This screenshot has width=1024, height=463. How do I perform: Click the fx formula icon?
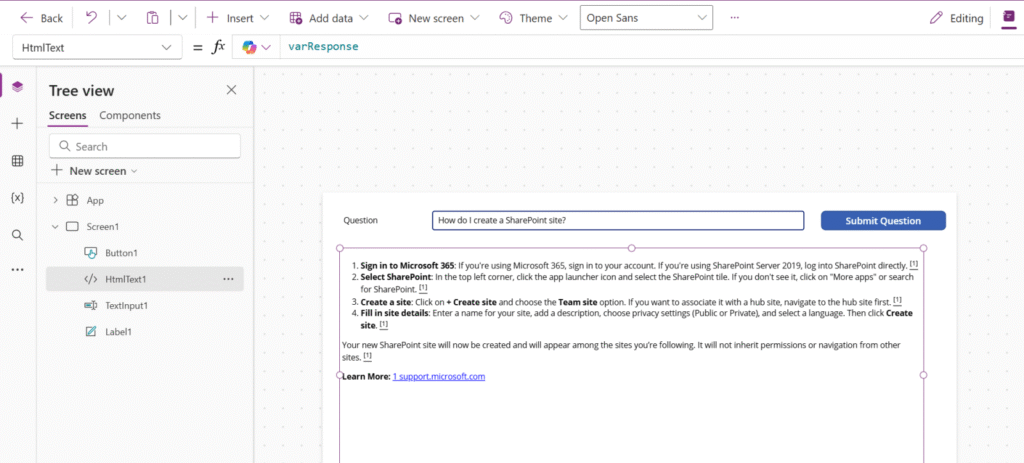[x=218, y=47]
